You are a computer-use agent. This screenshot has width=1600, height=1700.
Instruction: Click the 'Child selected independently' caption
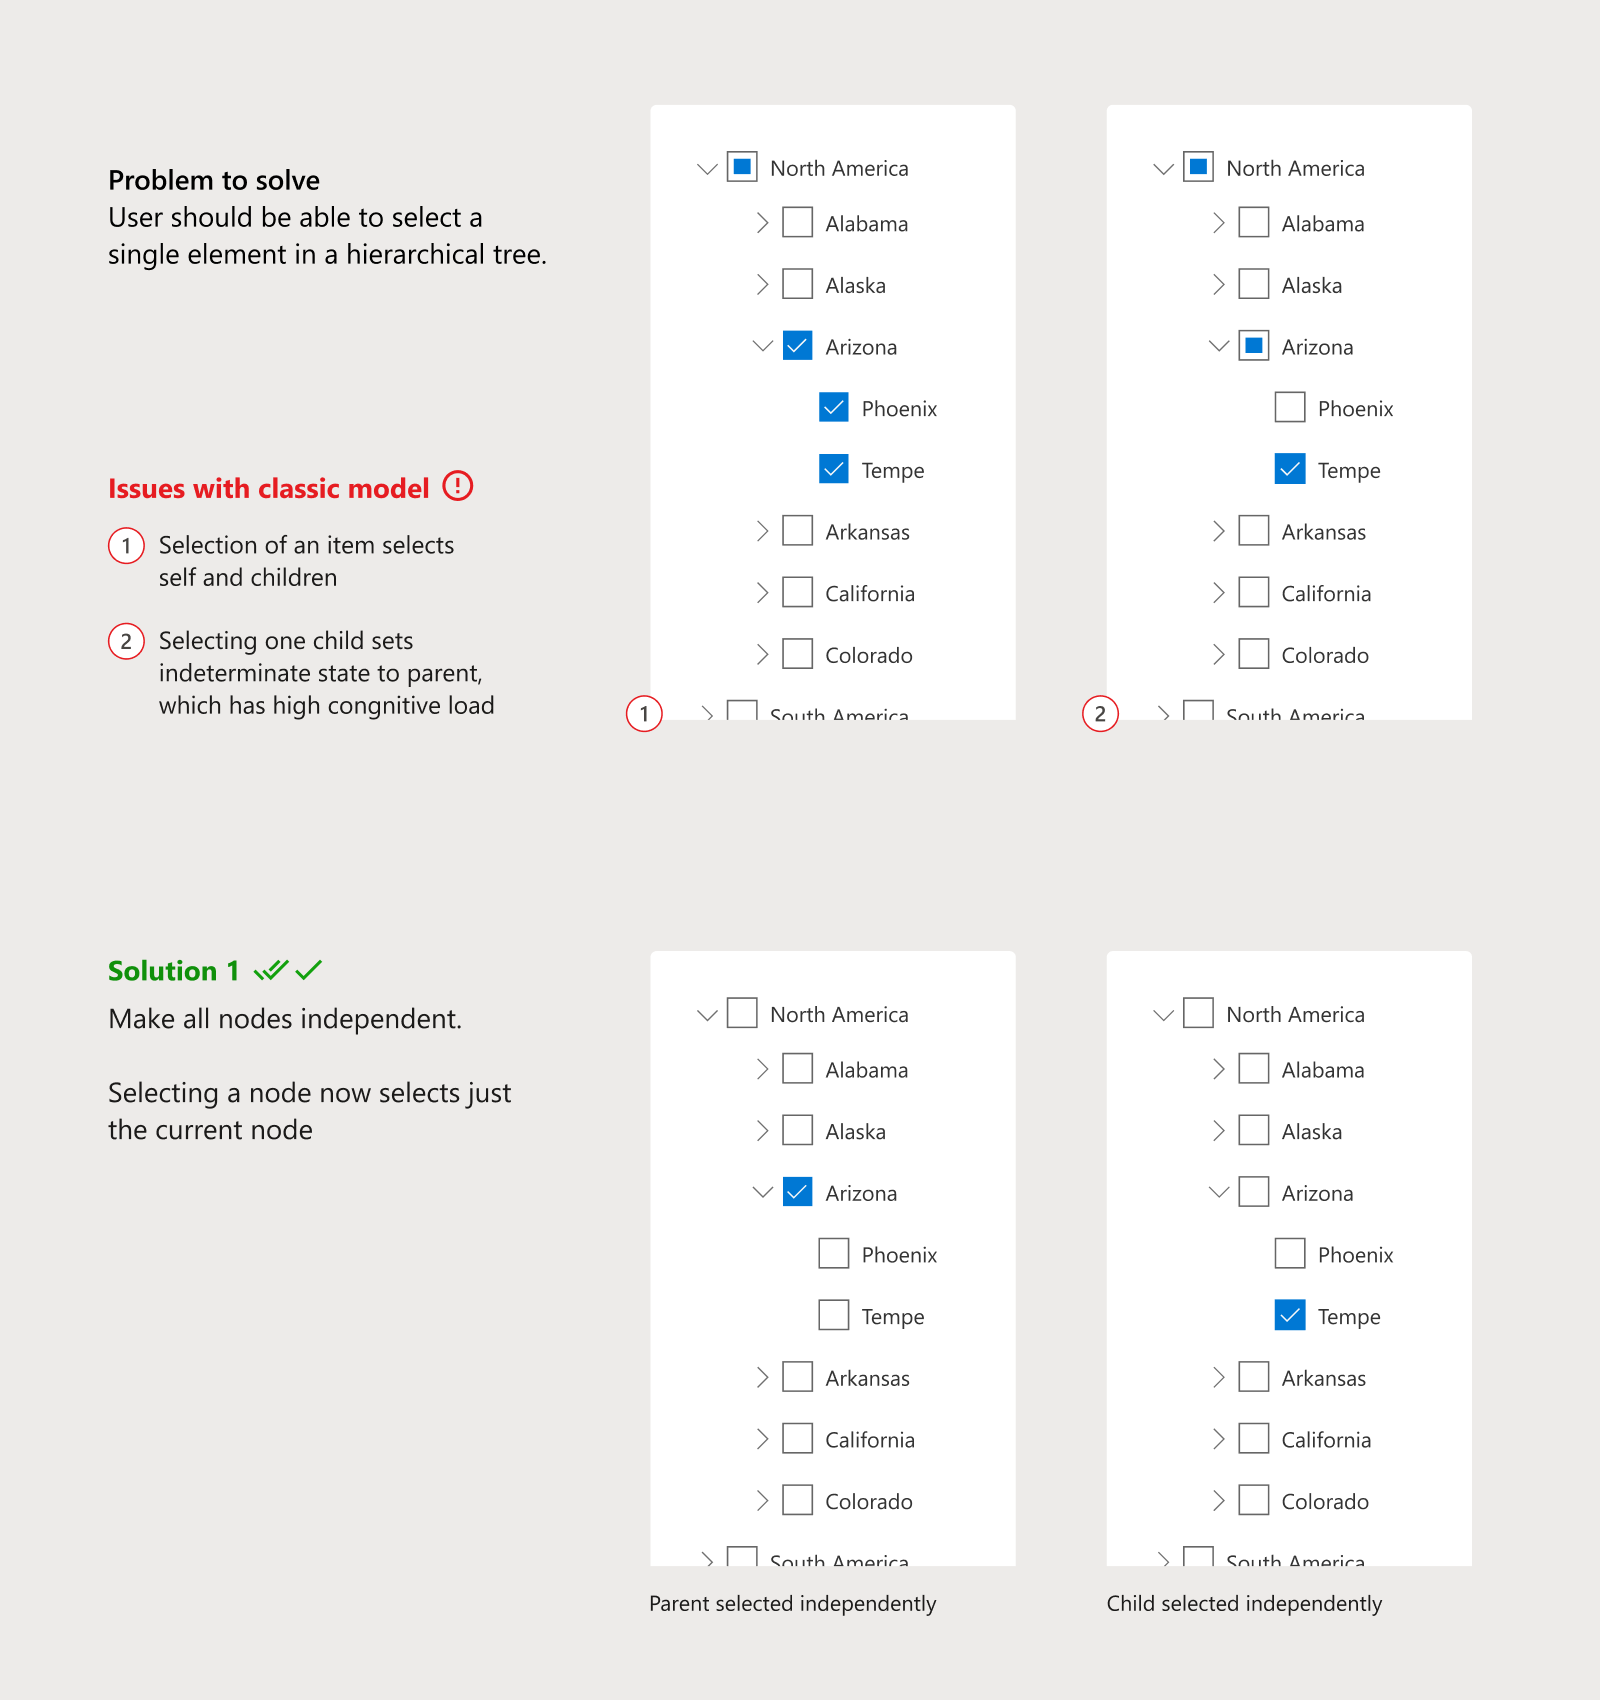[x=1244, y=1604]
